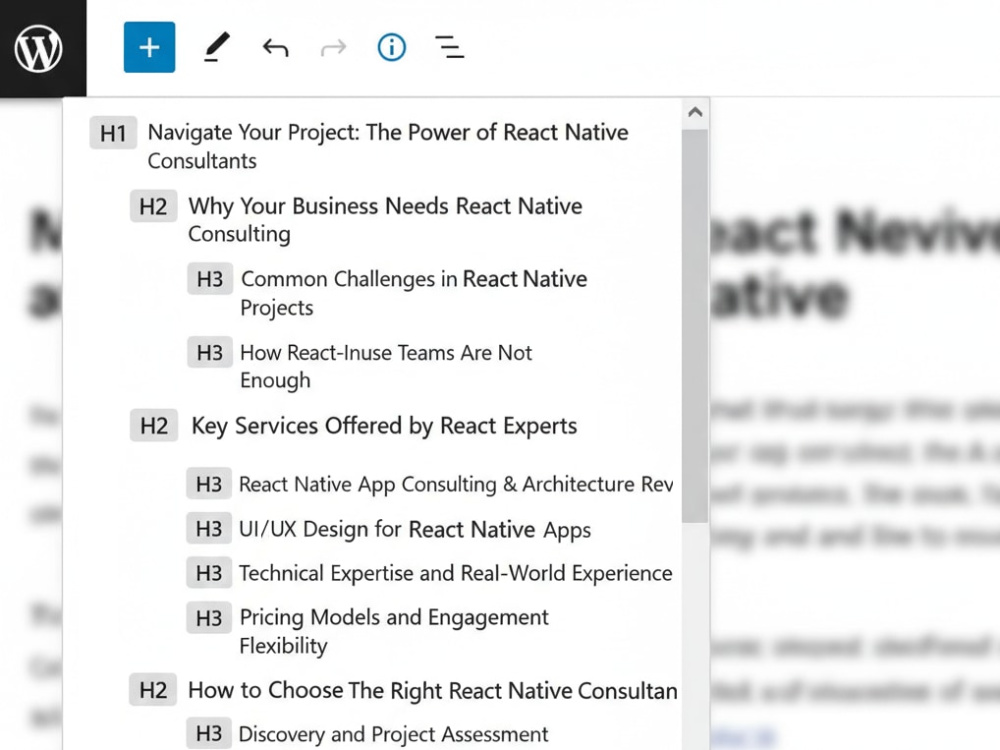
Task: Click the H1 level badge
Action: pyautogui.click(x=113, y=133)
